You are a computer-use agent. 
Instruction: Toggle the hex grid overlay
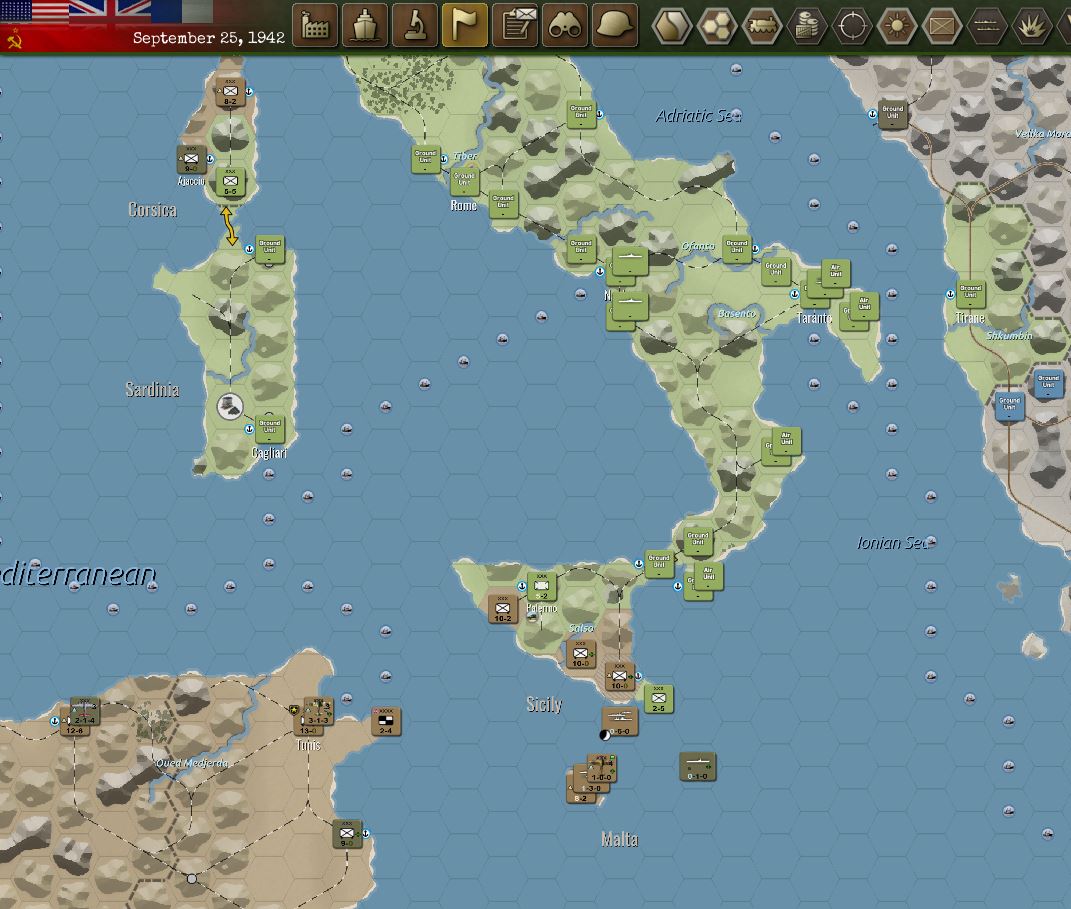tap(717, 26)
